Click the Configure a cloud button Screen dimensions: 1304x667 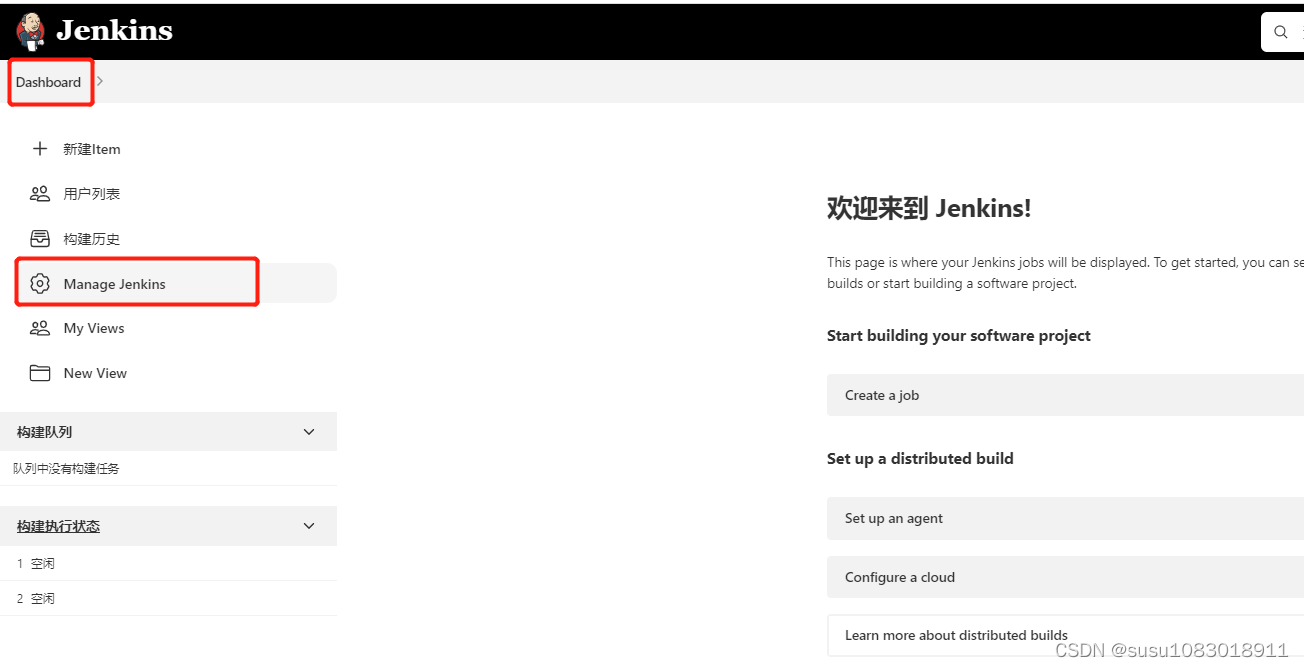tap(1065, 577)
